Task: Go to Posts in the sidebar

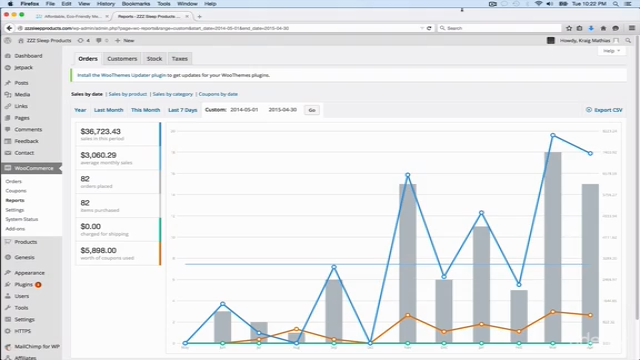Action: pyautogui.click(x=21, y=83)
